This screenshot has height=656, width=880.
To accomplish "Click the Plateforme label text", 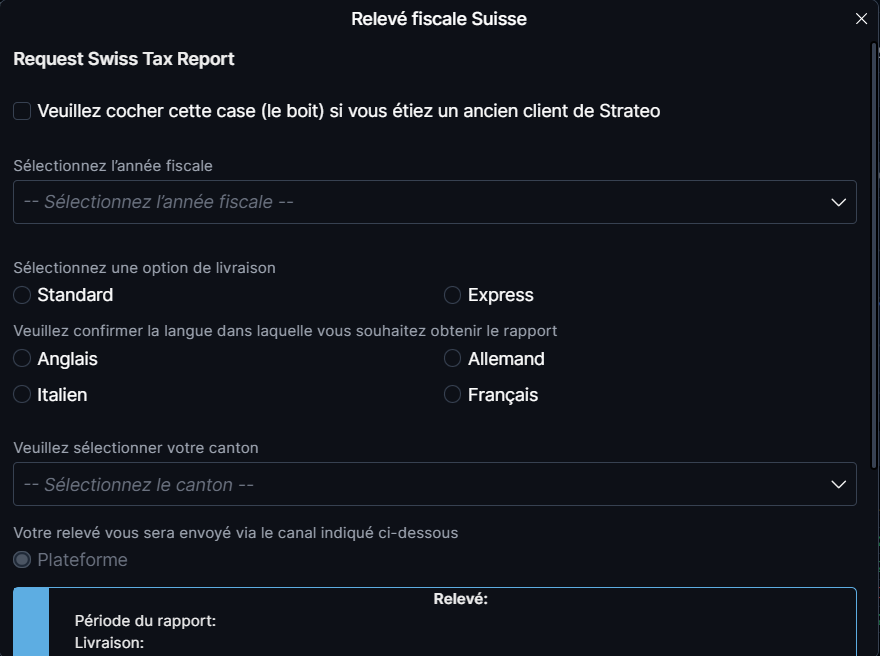I will coord(82,560).
